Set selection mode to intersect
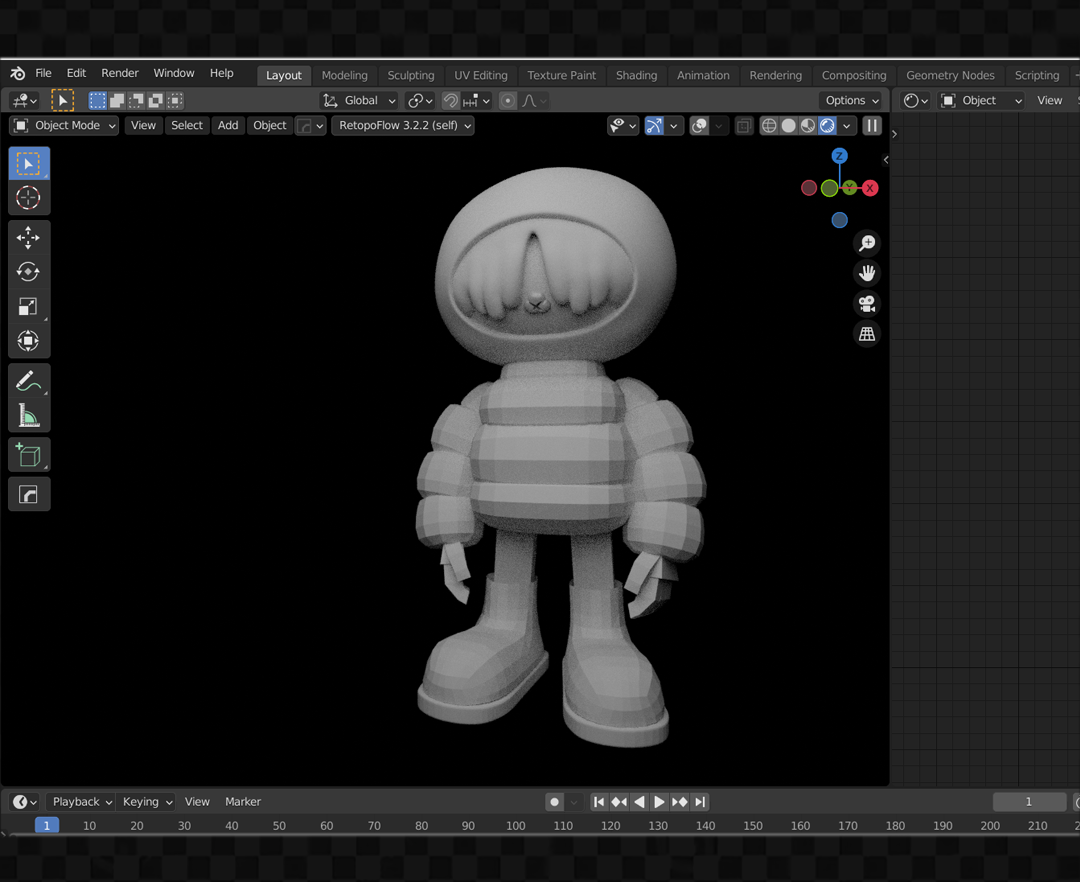 coord(175,101)
